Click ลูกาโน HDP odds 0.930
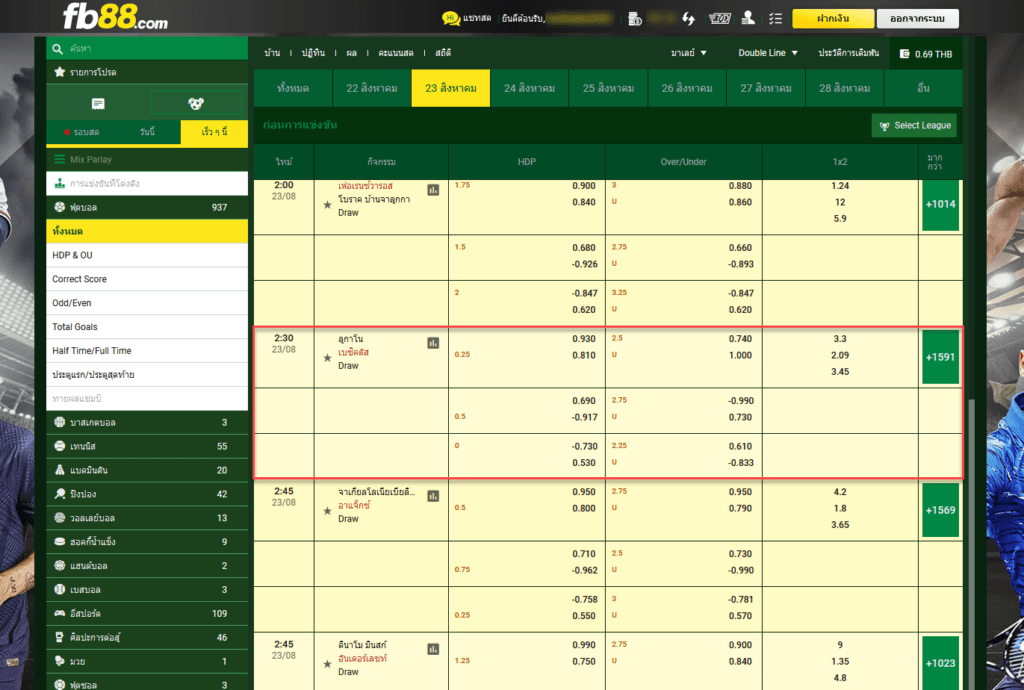The width and height of the screenshot is (1024, 690). [583, 339]
